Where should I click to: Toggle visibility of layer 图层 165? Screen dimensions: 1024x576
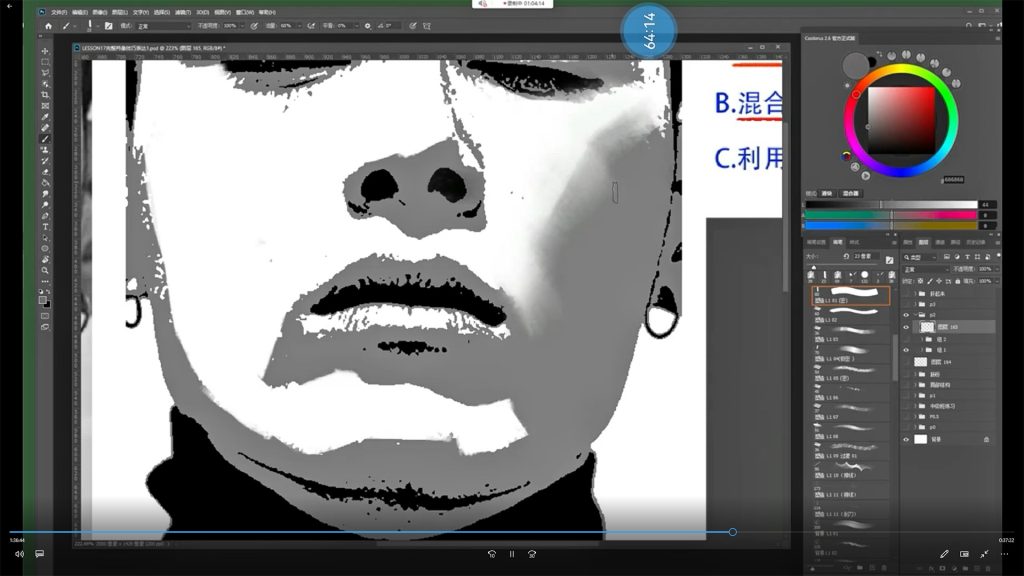[907, 326]
